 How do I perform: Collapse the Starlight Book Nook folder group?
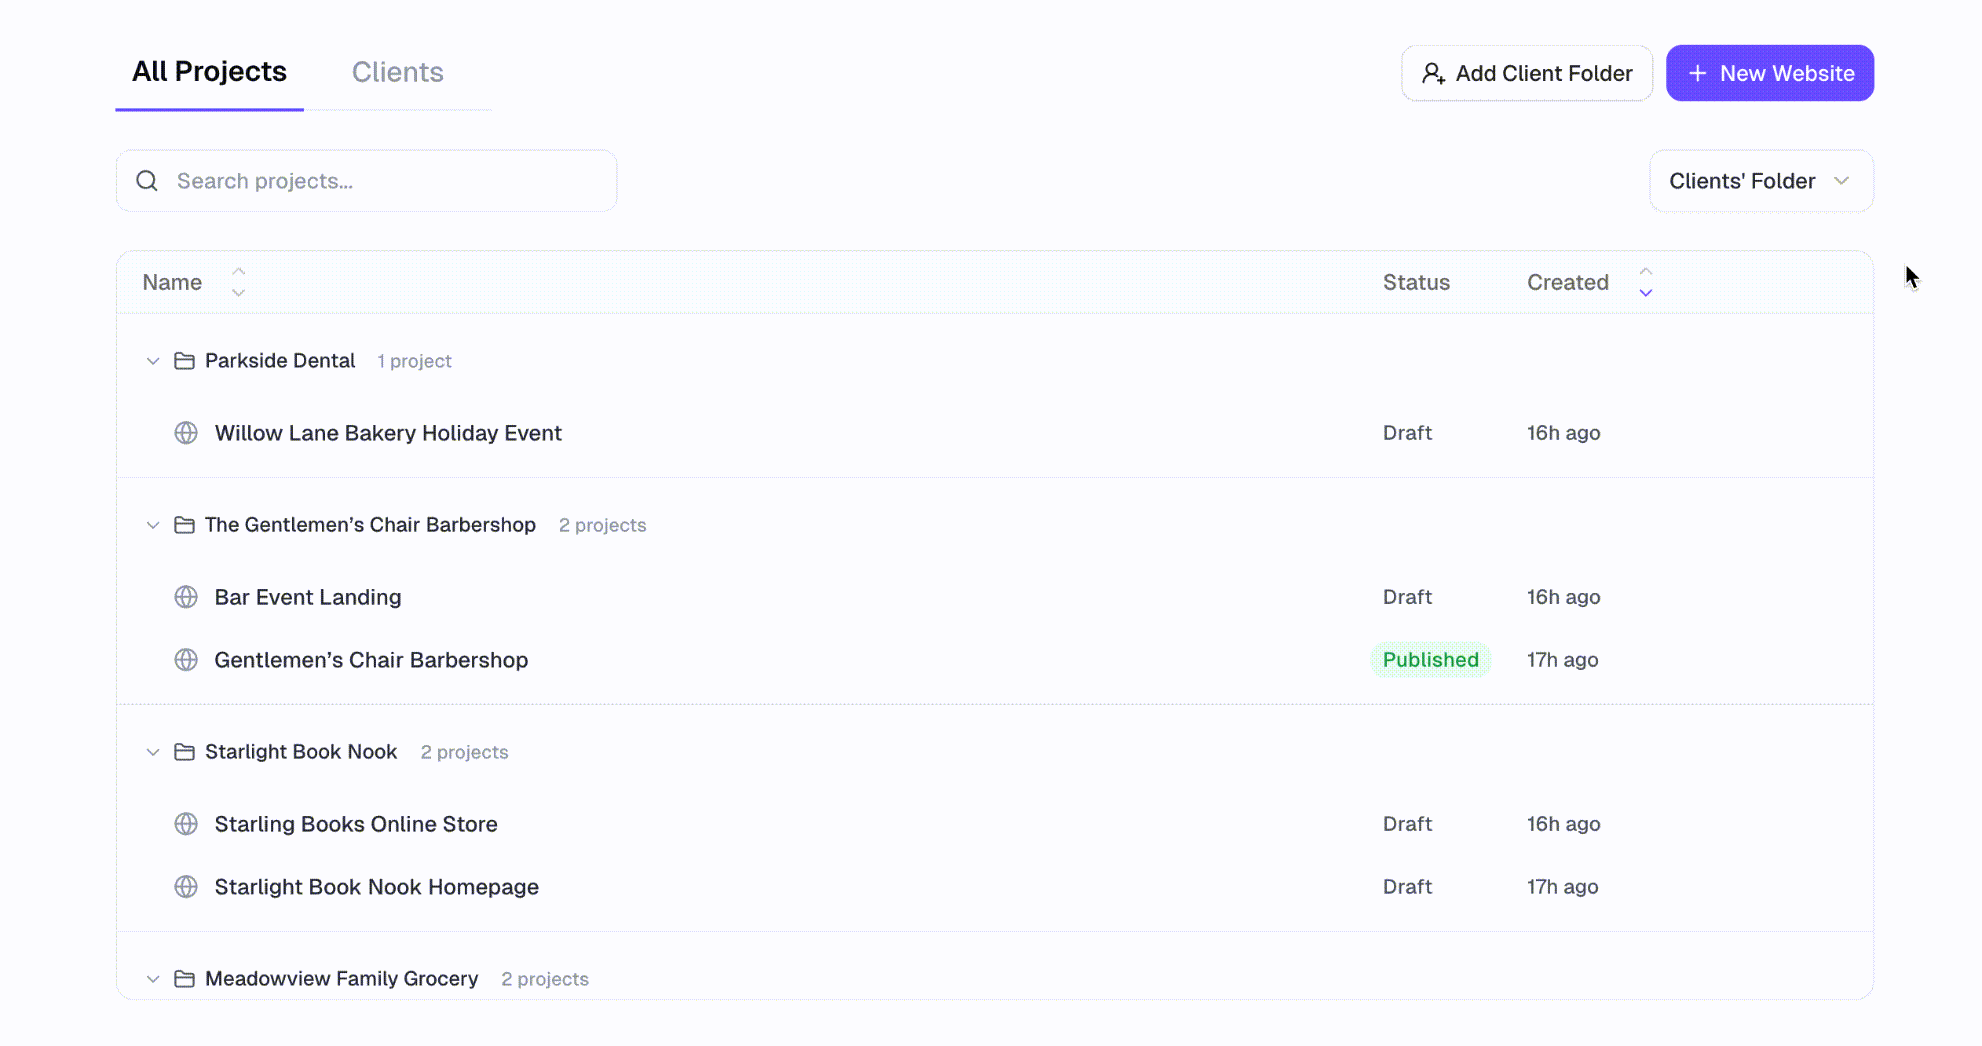[153, 752]
